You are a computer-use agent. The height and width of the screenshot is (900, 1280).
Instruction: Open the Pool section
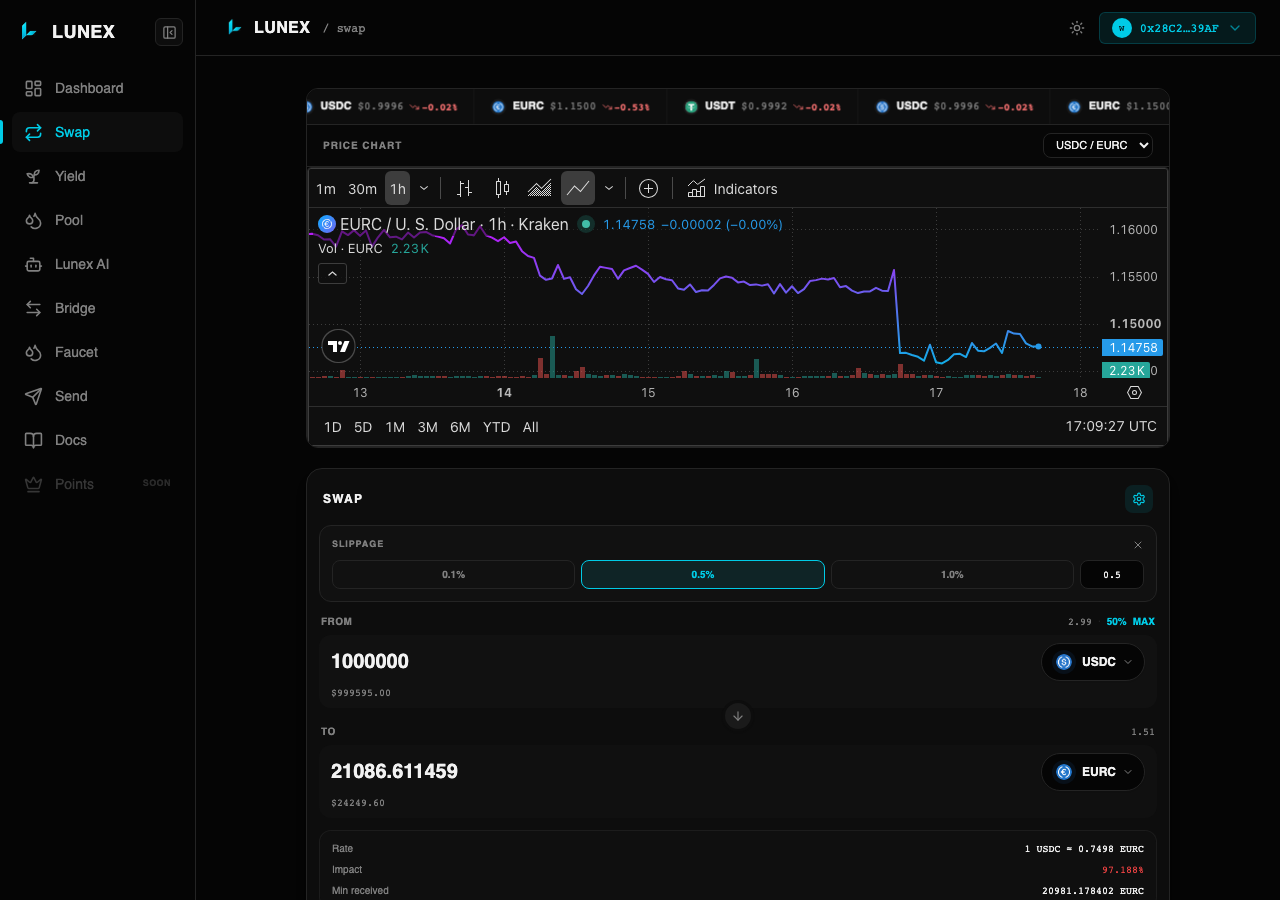tap(98, 220)
